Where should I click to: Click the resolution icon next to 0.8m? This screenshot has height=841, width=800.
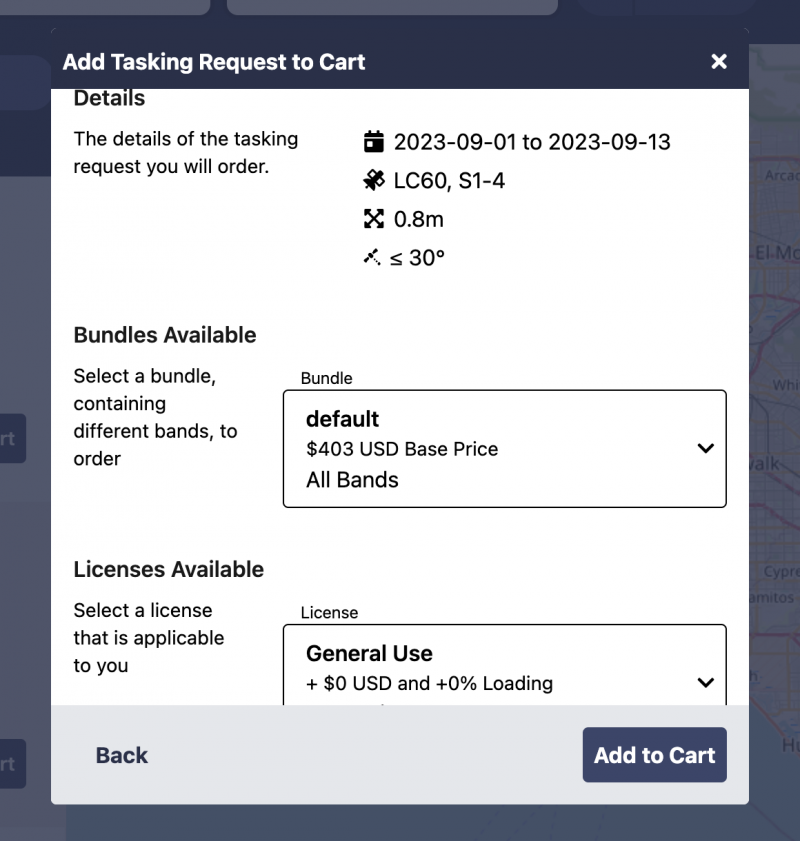(373, 219)
